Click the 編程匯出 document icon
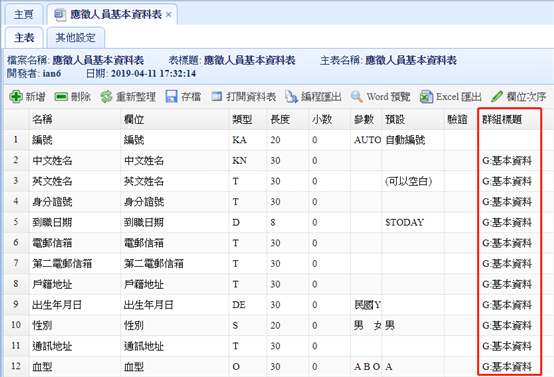The image size is (554, 377). (291, 96)
